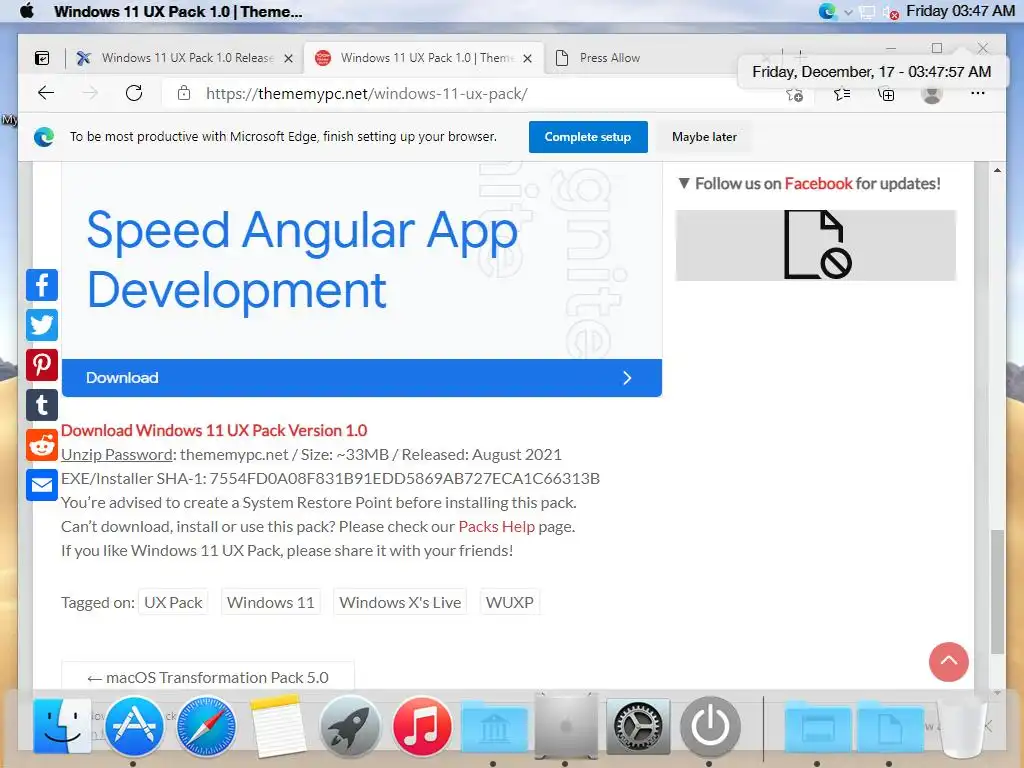Open Edge Settings and more menu
1024x768 pixels.
978,93
